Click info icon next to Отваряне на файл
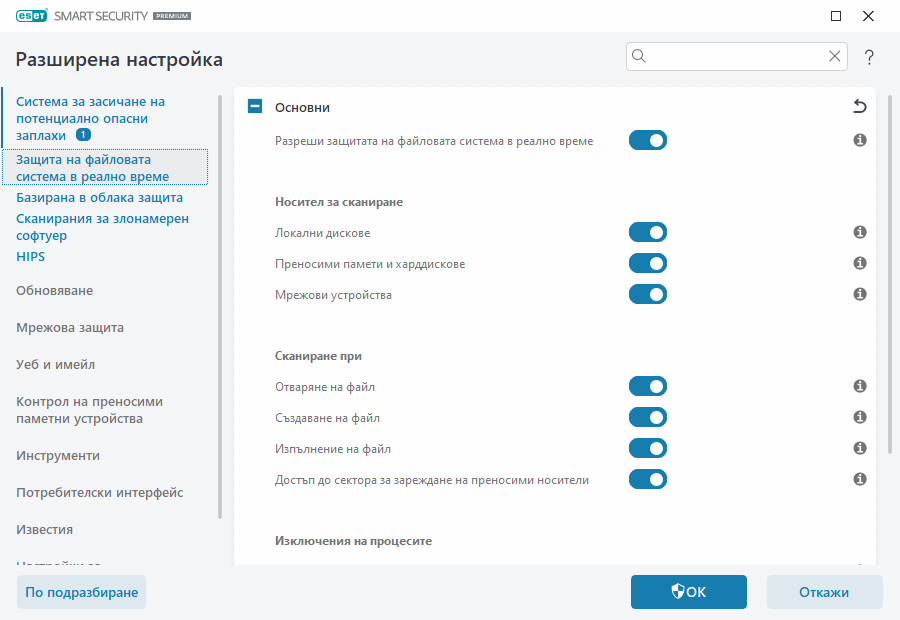Viewport: 900px width, 620px height. point(859,386)
